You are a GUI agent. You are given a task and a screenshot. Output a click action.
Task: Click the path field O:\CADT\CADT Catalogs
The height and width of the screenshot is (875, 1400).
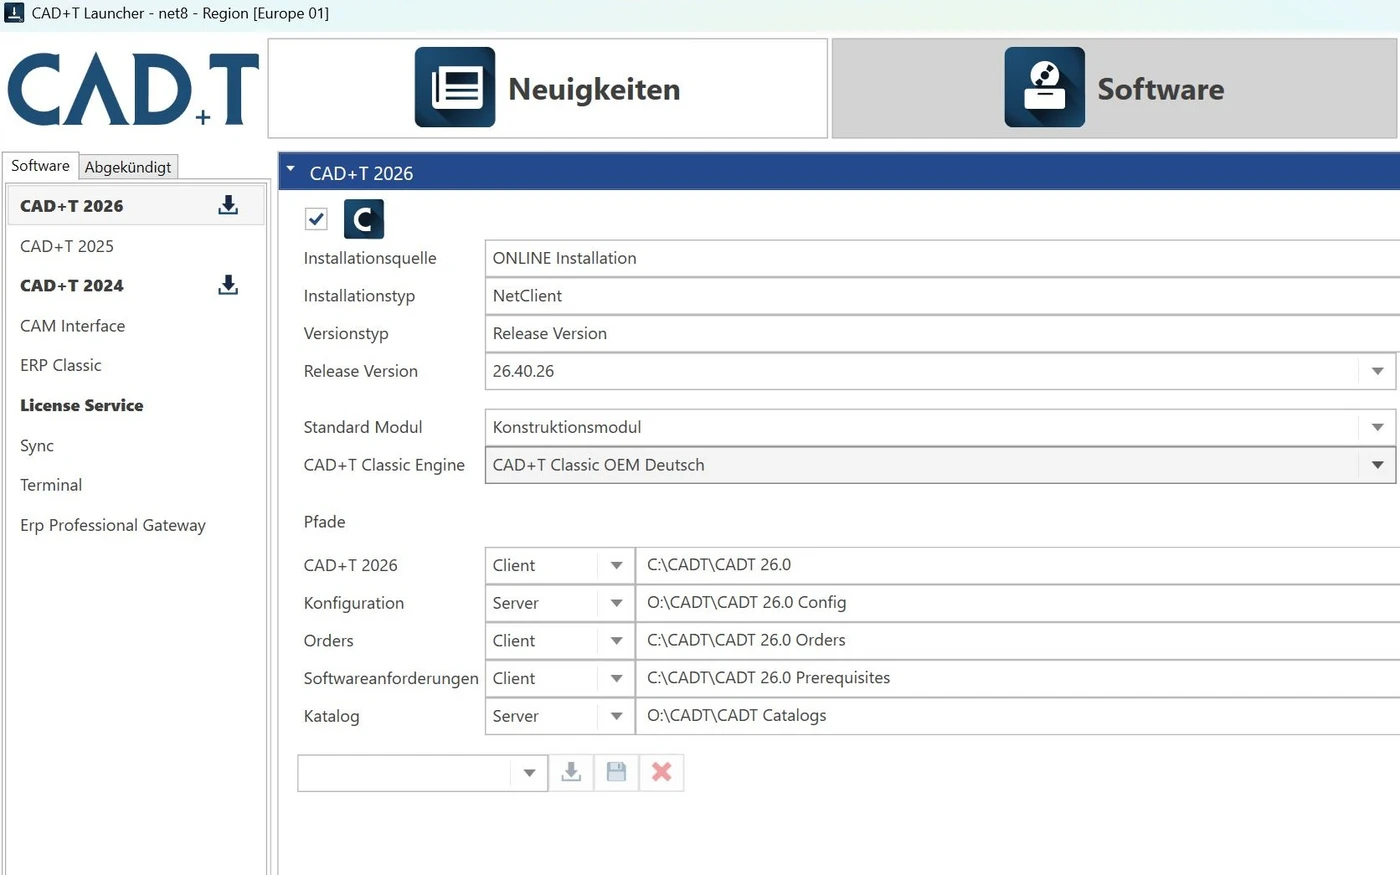pyautogui.click(x=1018, y=716)
